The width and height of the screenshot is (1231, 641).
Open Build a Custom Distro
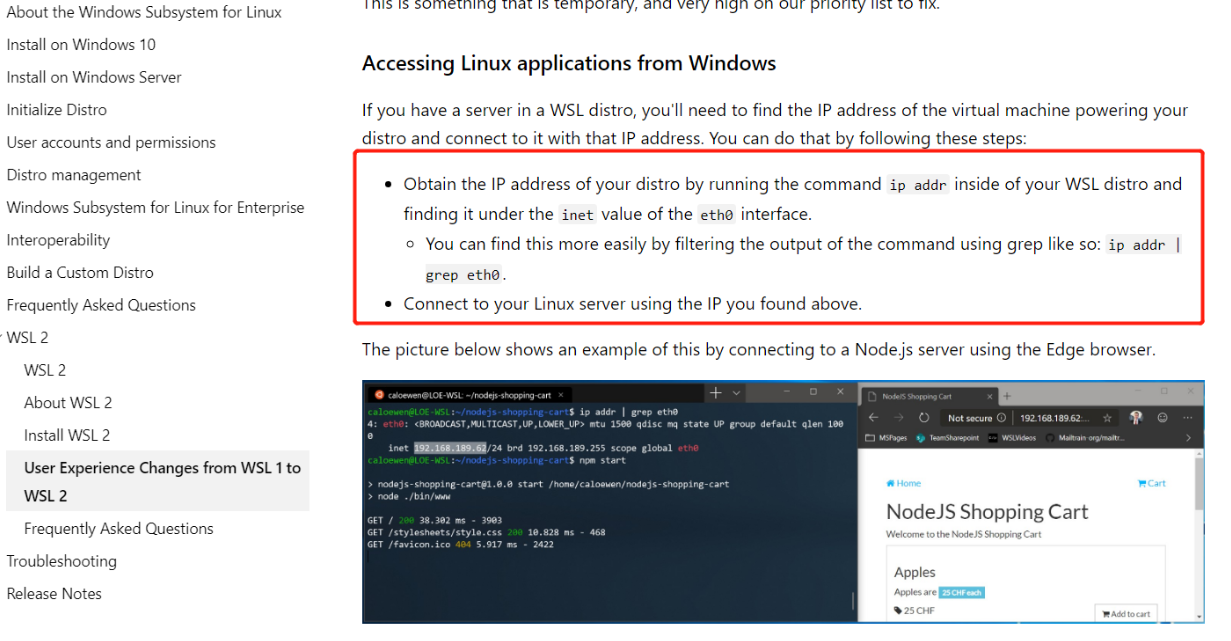[x=80, y=273]
